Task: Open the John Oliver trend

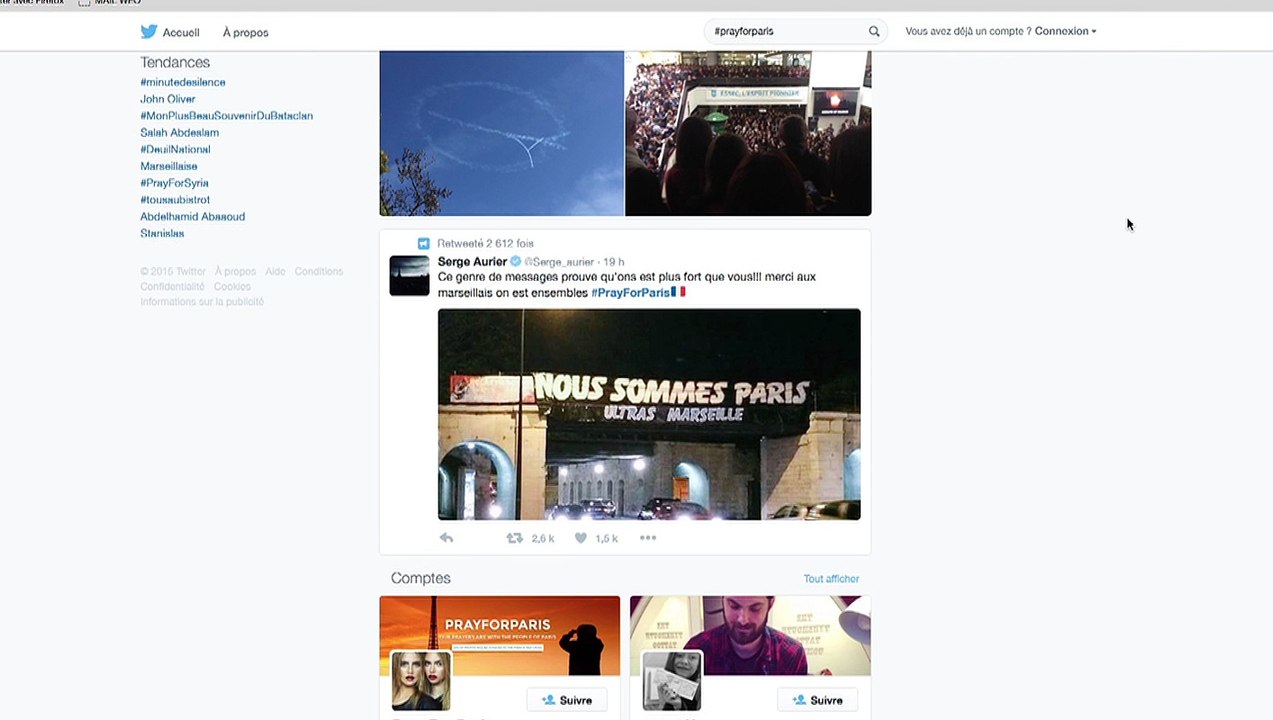Action: (x=168, y=99)
